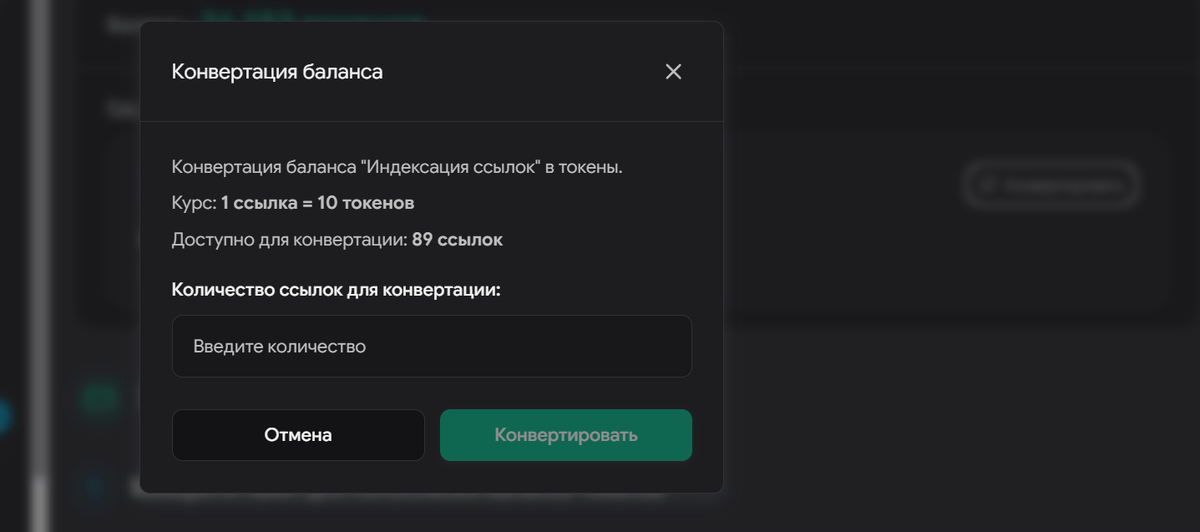Click the bold '1 ссылка = 10 токенов' rate
Viewport: 1200px width, 532px height.
click(318, 204)
